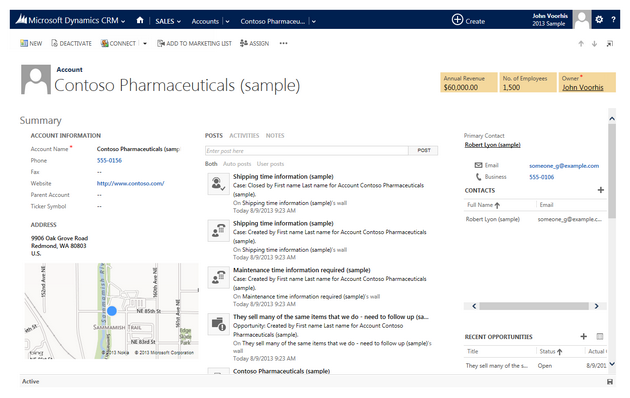
Task: Switch to the POSTS tab
Action: click(214, 136)
